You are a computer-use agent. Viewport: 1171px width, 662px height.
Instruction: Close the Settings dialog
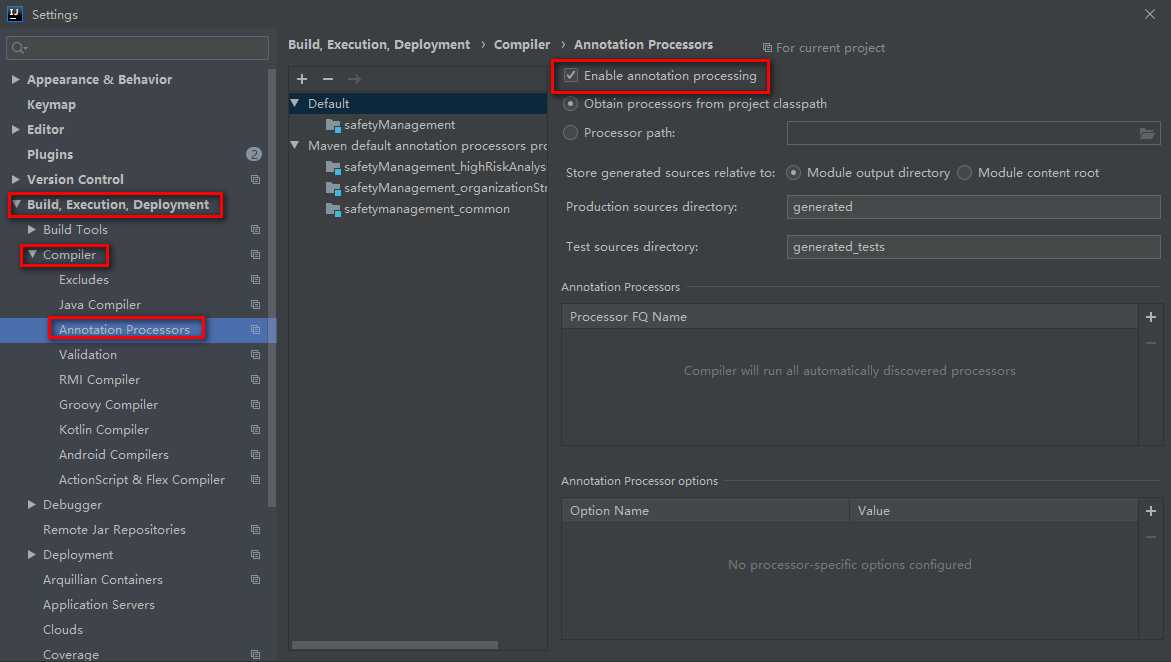(x=1150, y=14)
